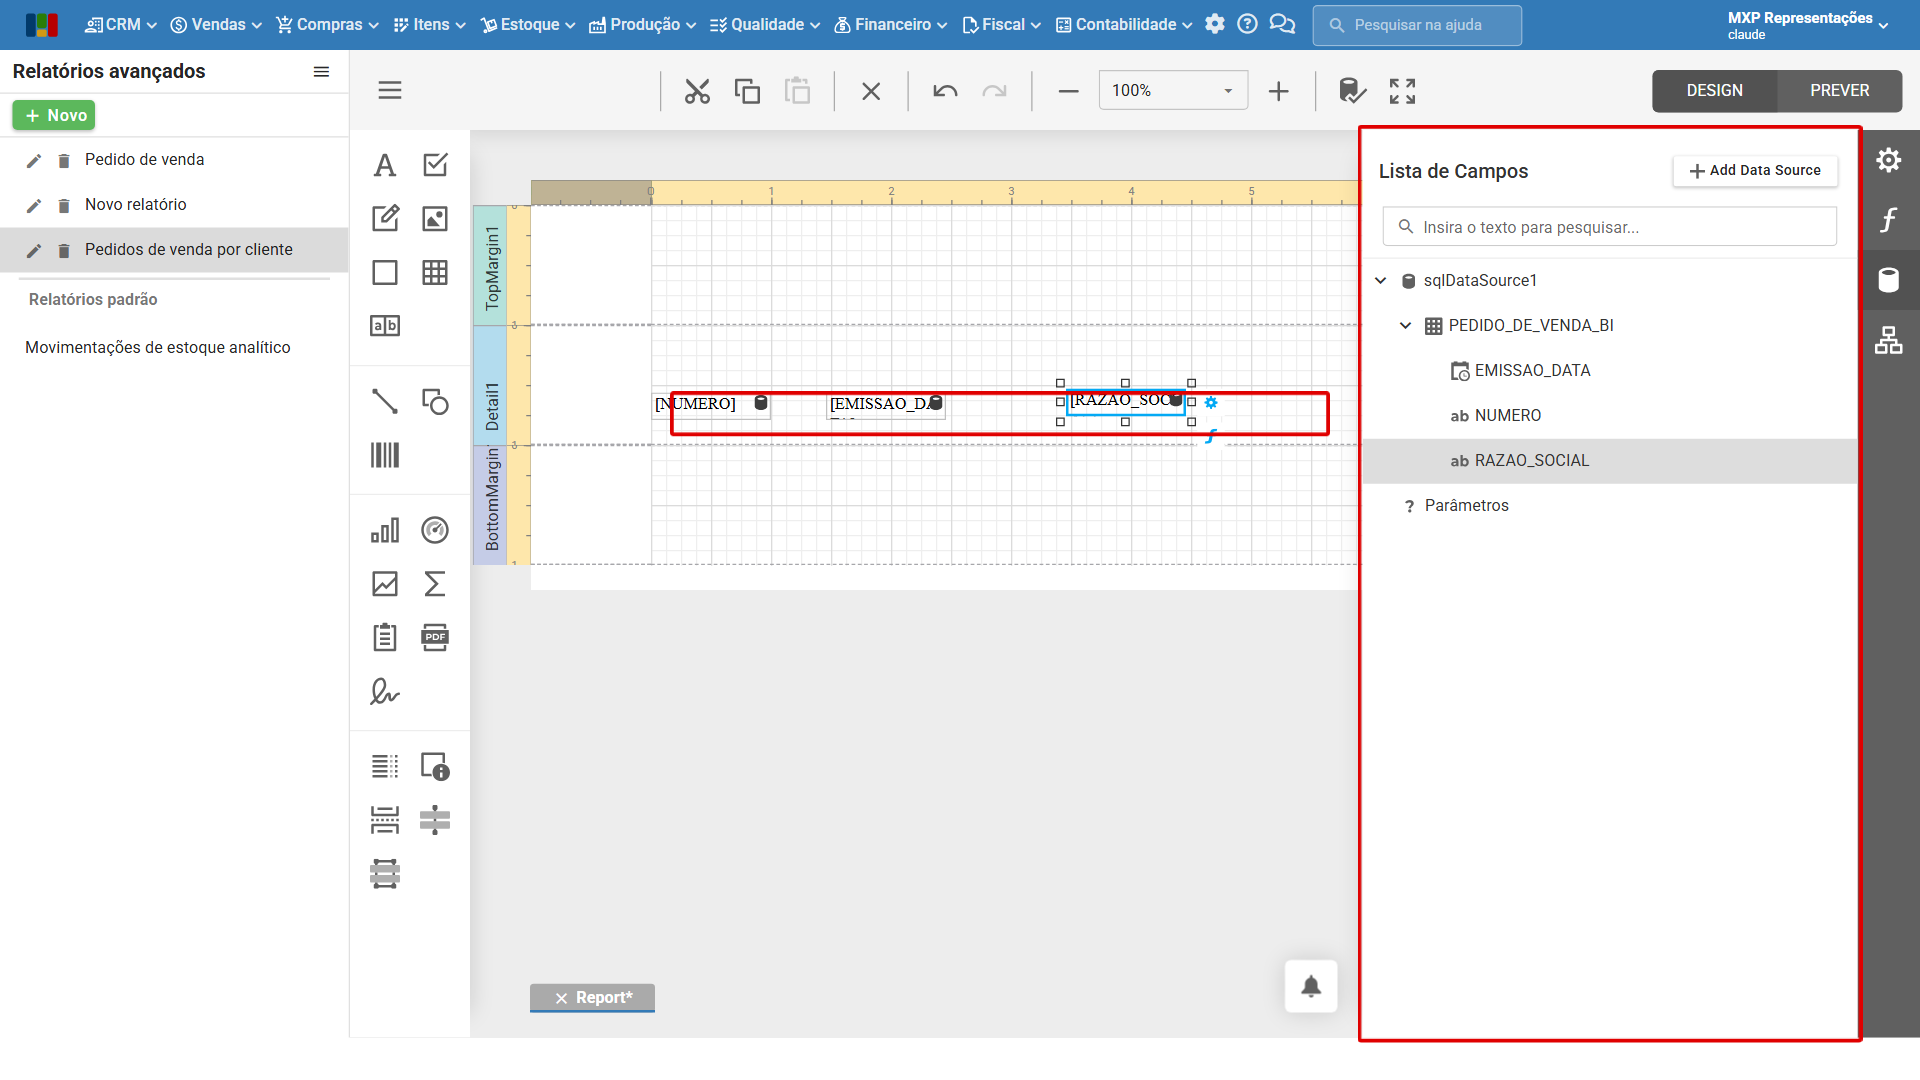
Task: Select the Line drawing tool
Action: [385, 401]
